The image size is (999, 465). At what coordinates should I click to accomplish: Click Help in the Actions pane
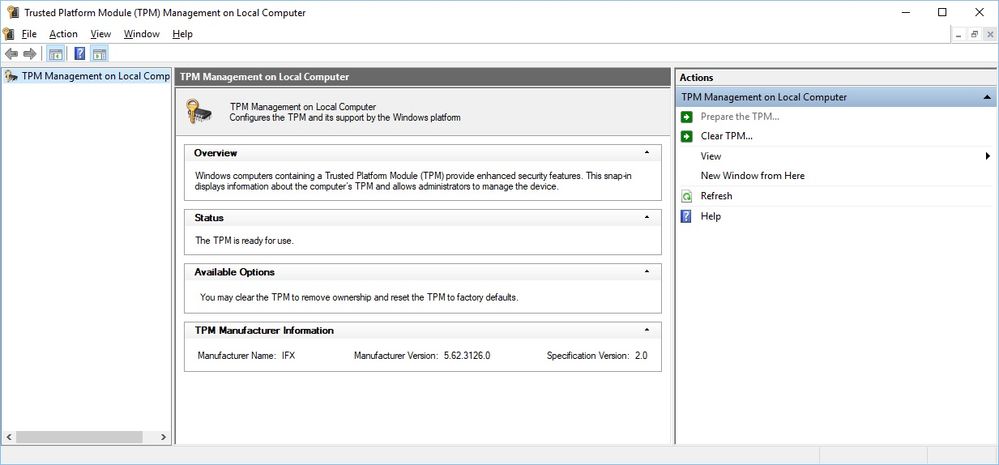click(710, 217)
